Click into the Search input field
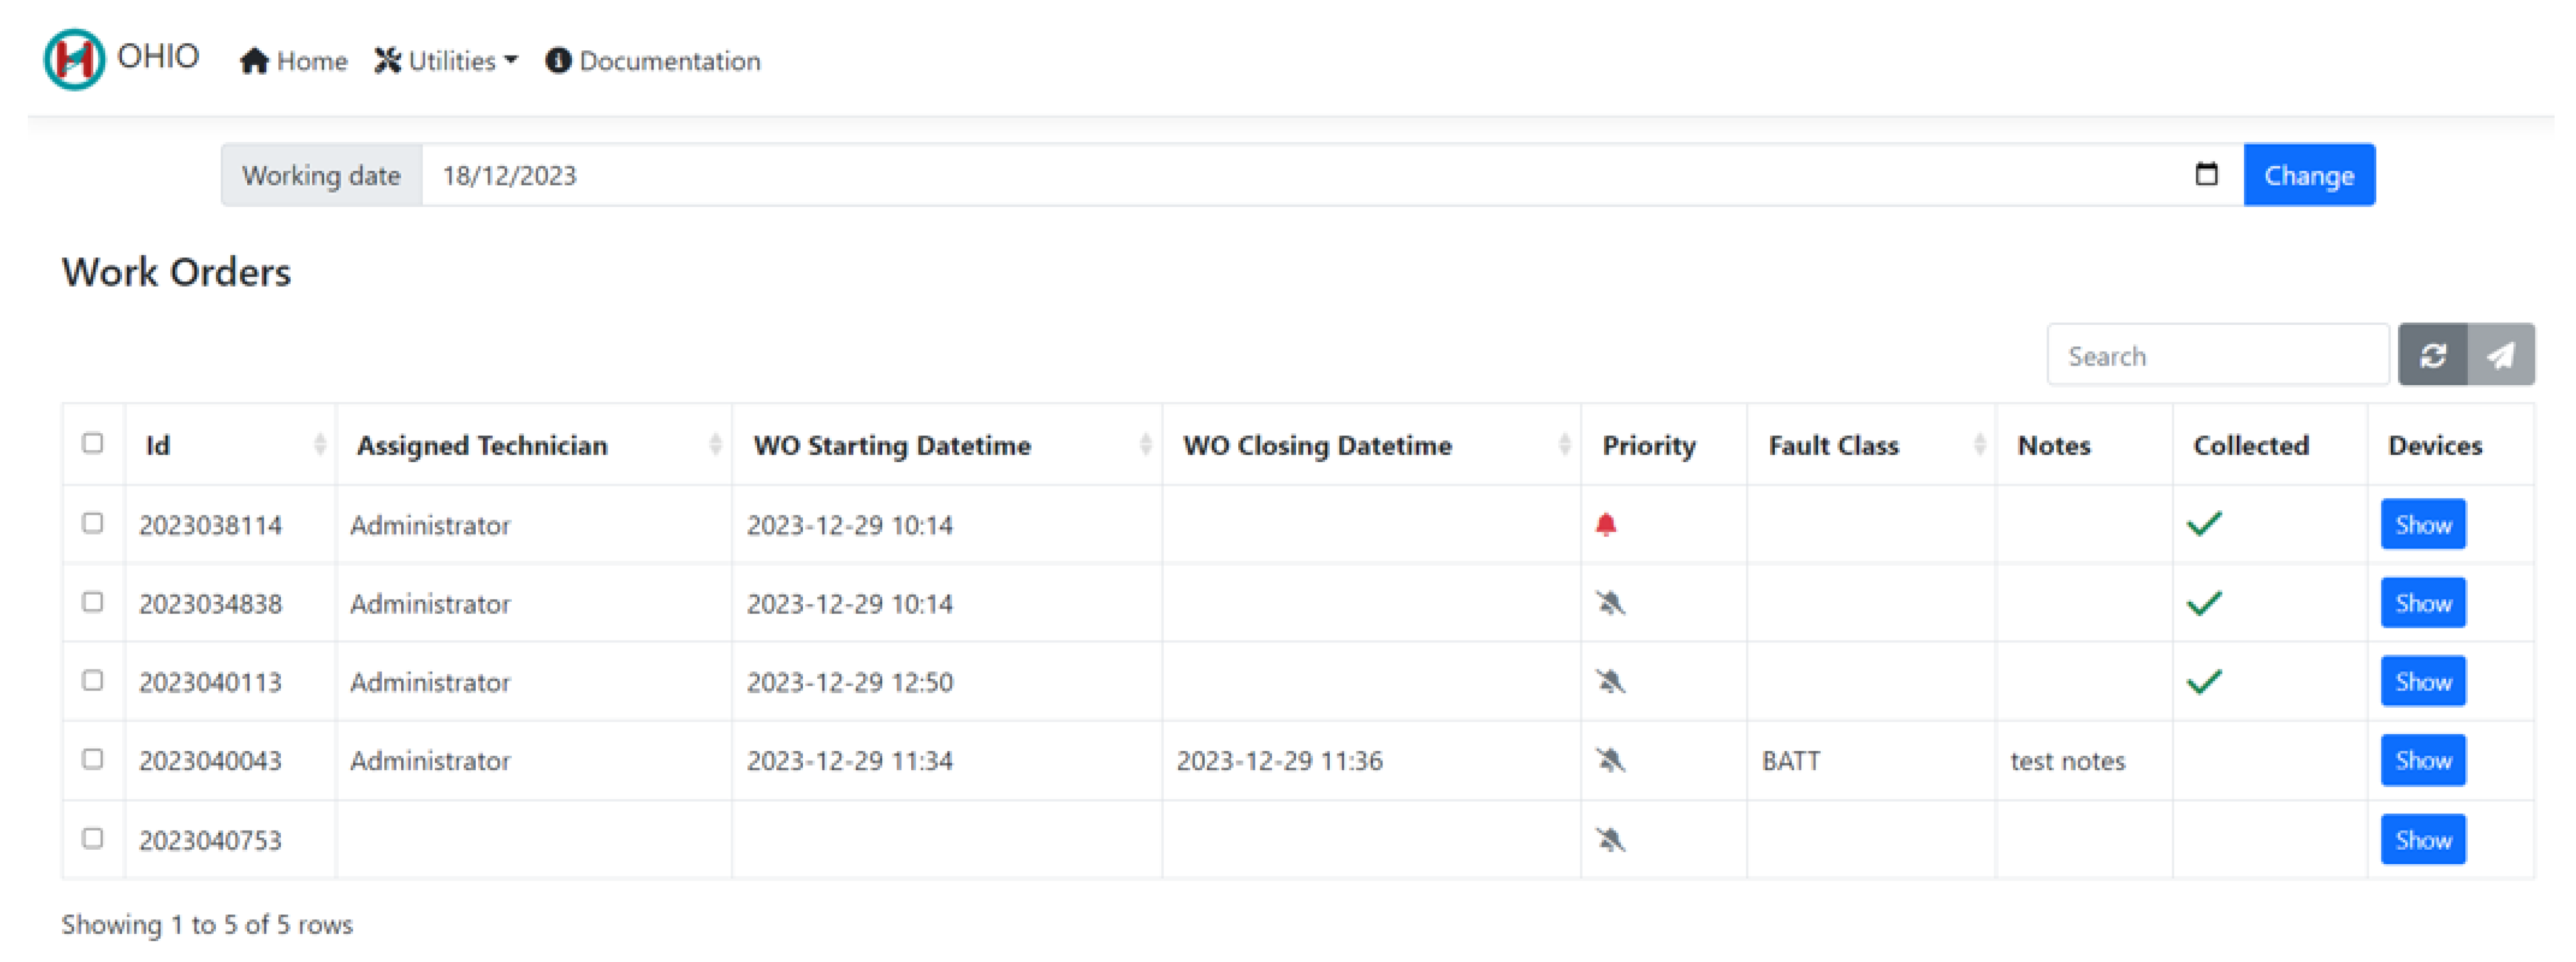 point(2216,355)
